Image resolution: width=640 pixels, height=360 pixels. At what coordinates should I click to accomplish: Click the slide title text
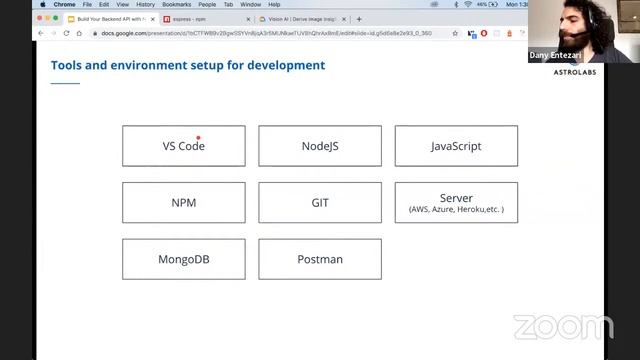pos(188,65)
